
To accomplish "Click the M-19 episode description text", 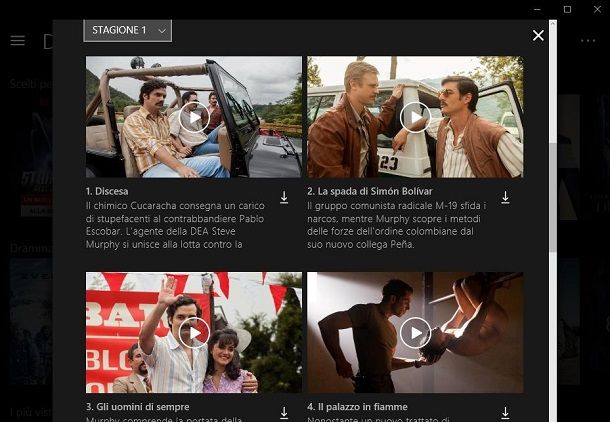I will click(397, 225).
